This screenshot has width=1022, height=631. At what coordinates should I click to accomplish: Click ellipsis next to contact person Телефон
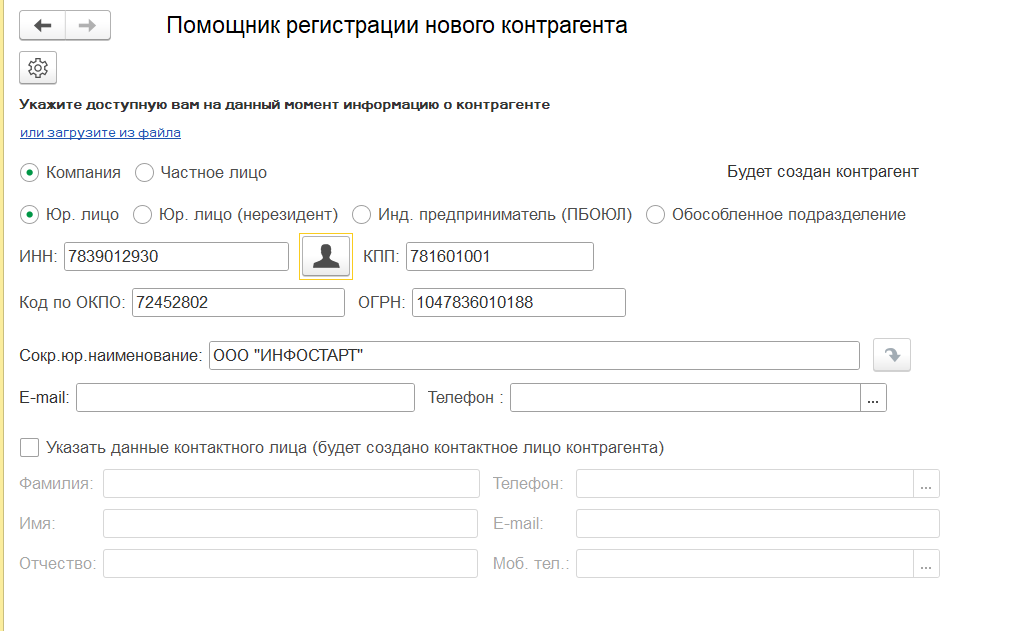(x=926, y=484)
